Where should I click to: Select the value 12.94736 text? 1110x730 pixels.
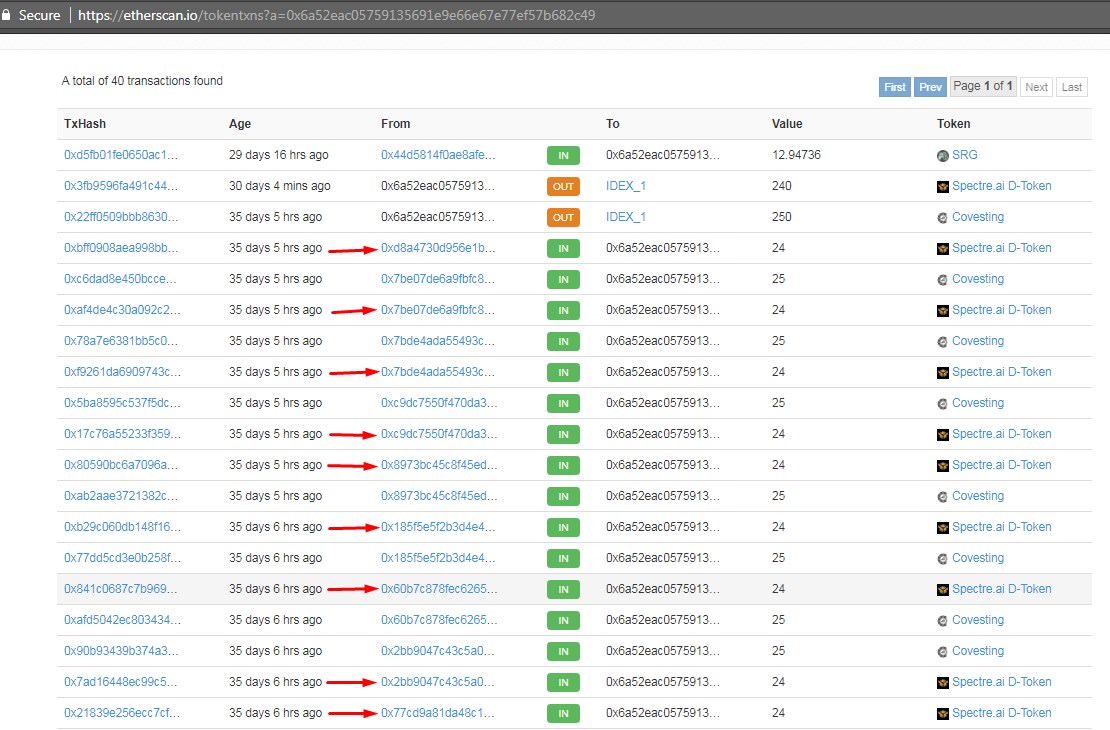point(796,154)
